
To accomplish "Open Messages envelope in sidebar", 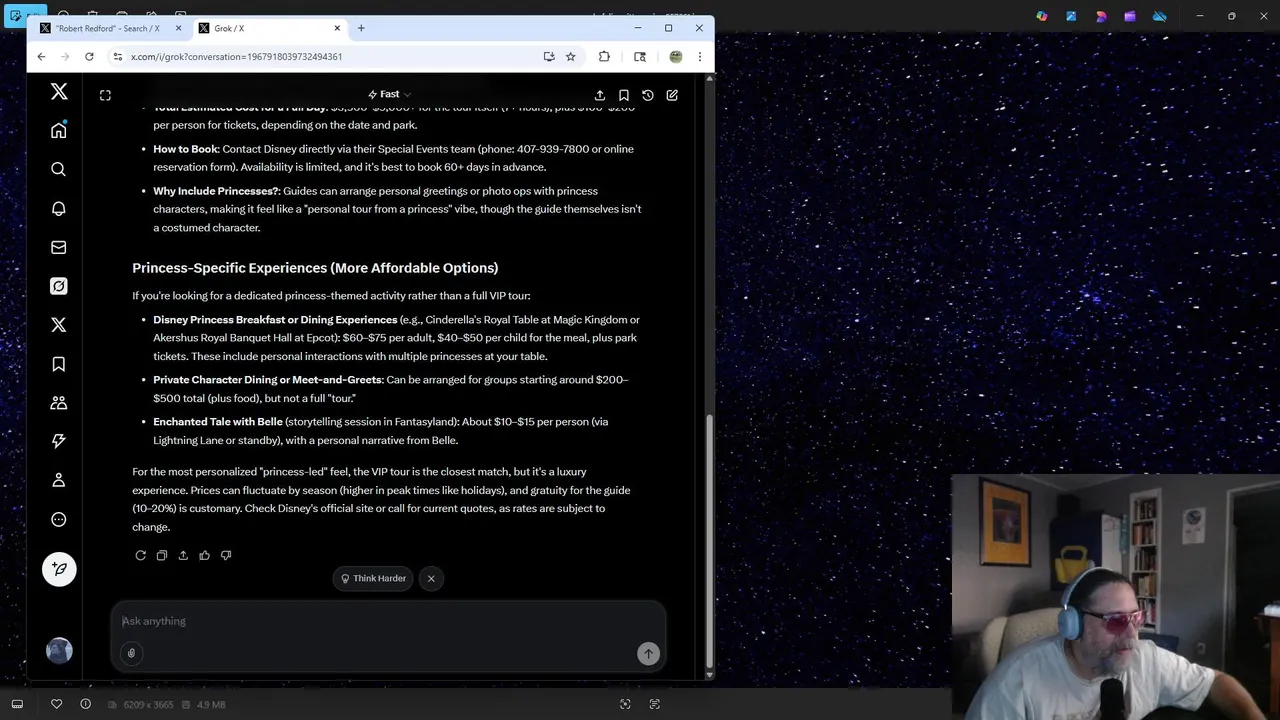I will click(59, 247).
